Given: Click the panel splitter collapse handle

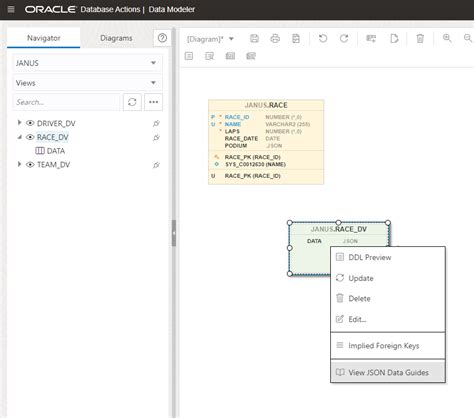Looking at the screenshot, I should (x=174, y=233).
